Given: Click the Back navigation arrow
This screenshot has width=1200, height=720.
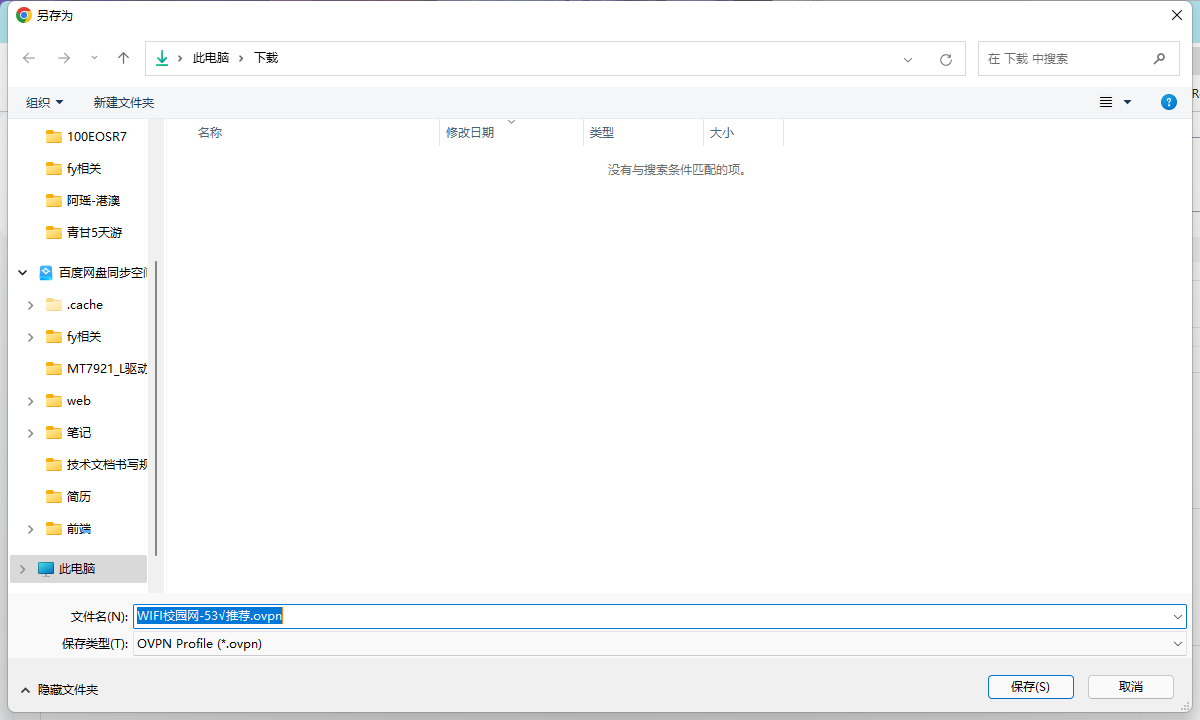Looking at the screenshot, I should pos(29,58).
